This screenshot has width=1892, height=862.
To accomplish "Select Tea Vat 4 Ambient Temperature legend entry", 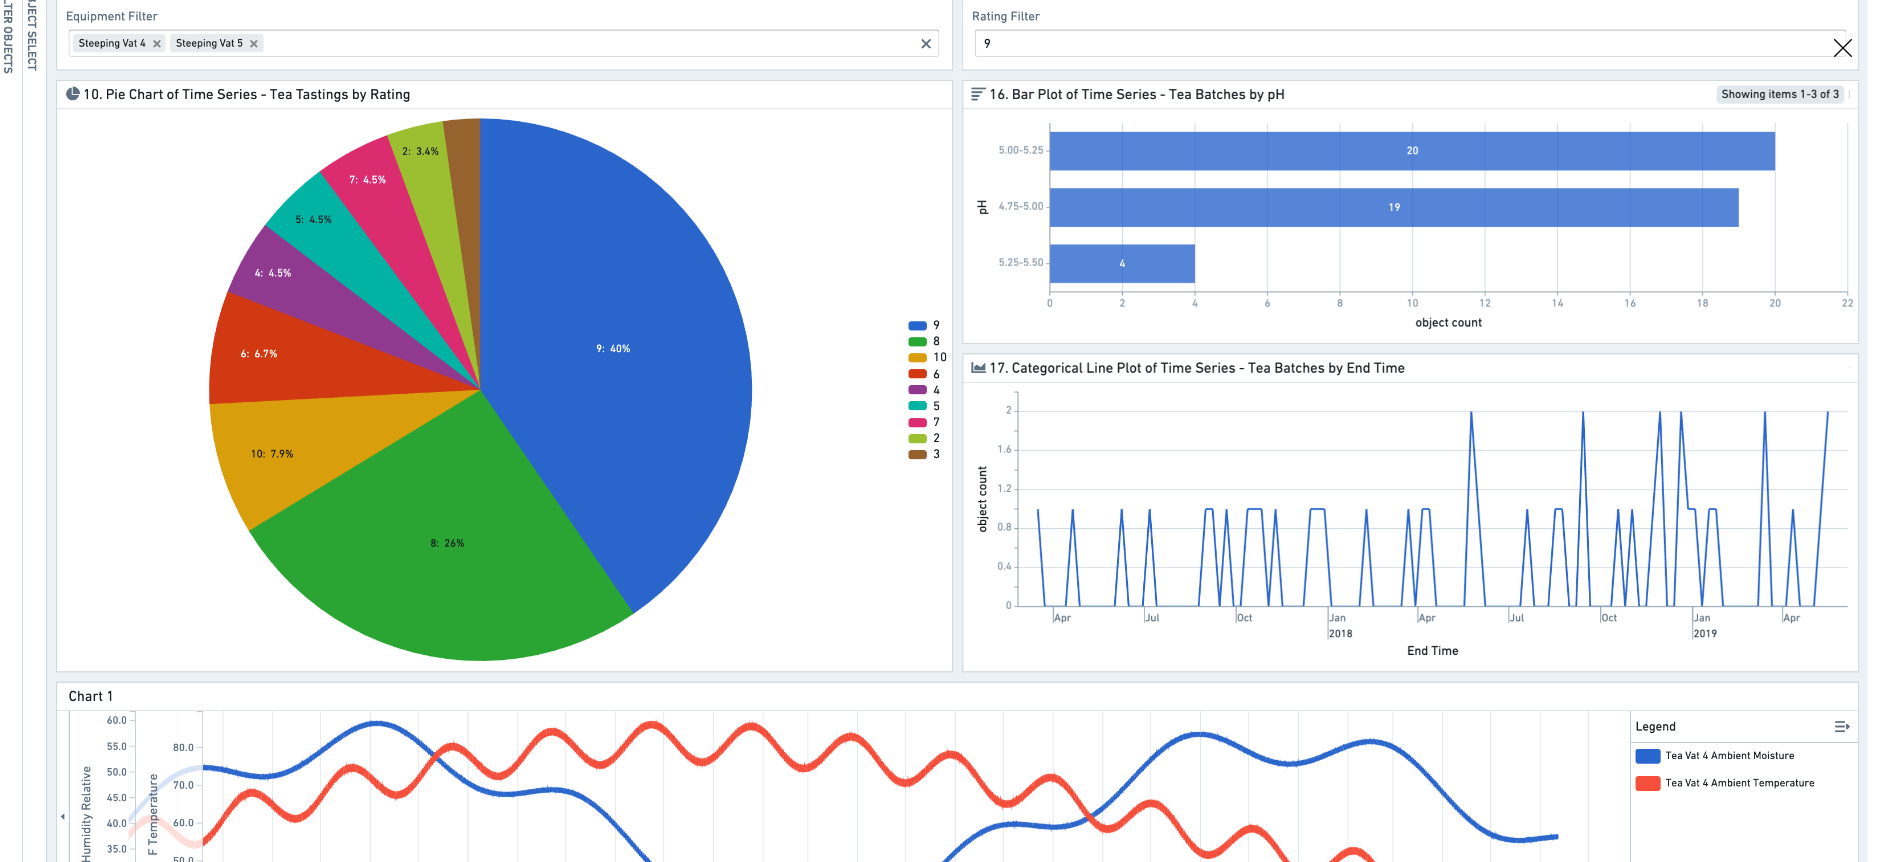I will pos(1739,783).
